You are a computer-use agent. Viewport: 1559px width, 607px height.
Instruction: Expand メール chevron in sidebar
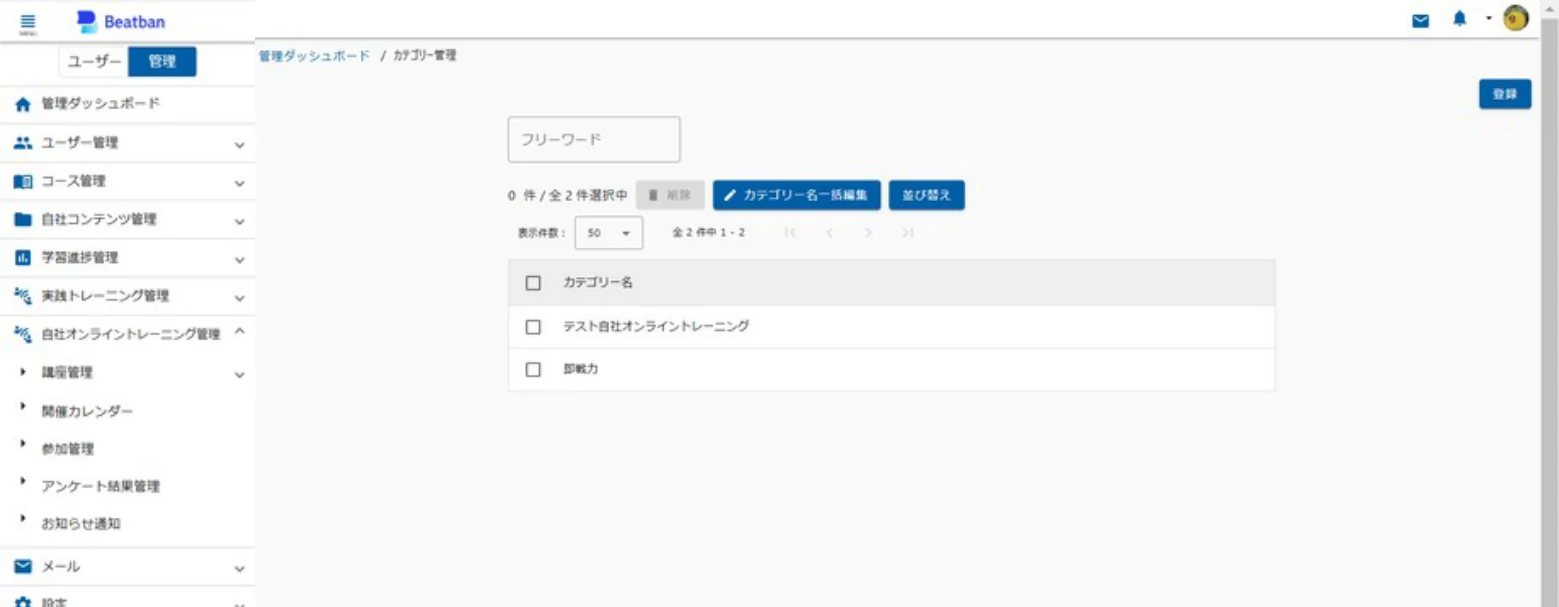(239, 569)
